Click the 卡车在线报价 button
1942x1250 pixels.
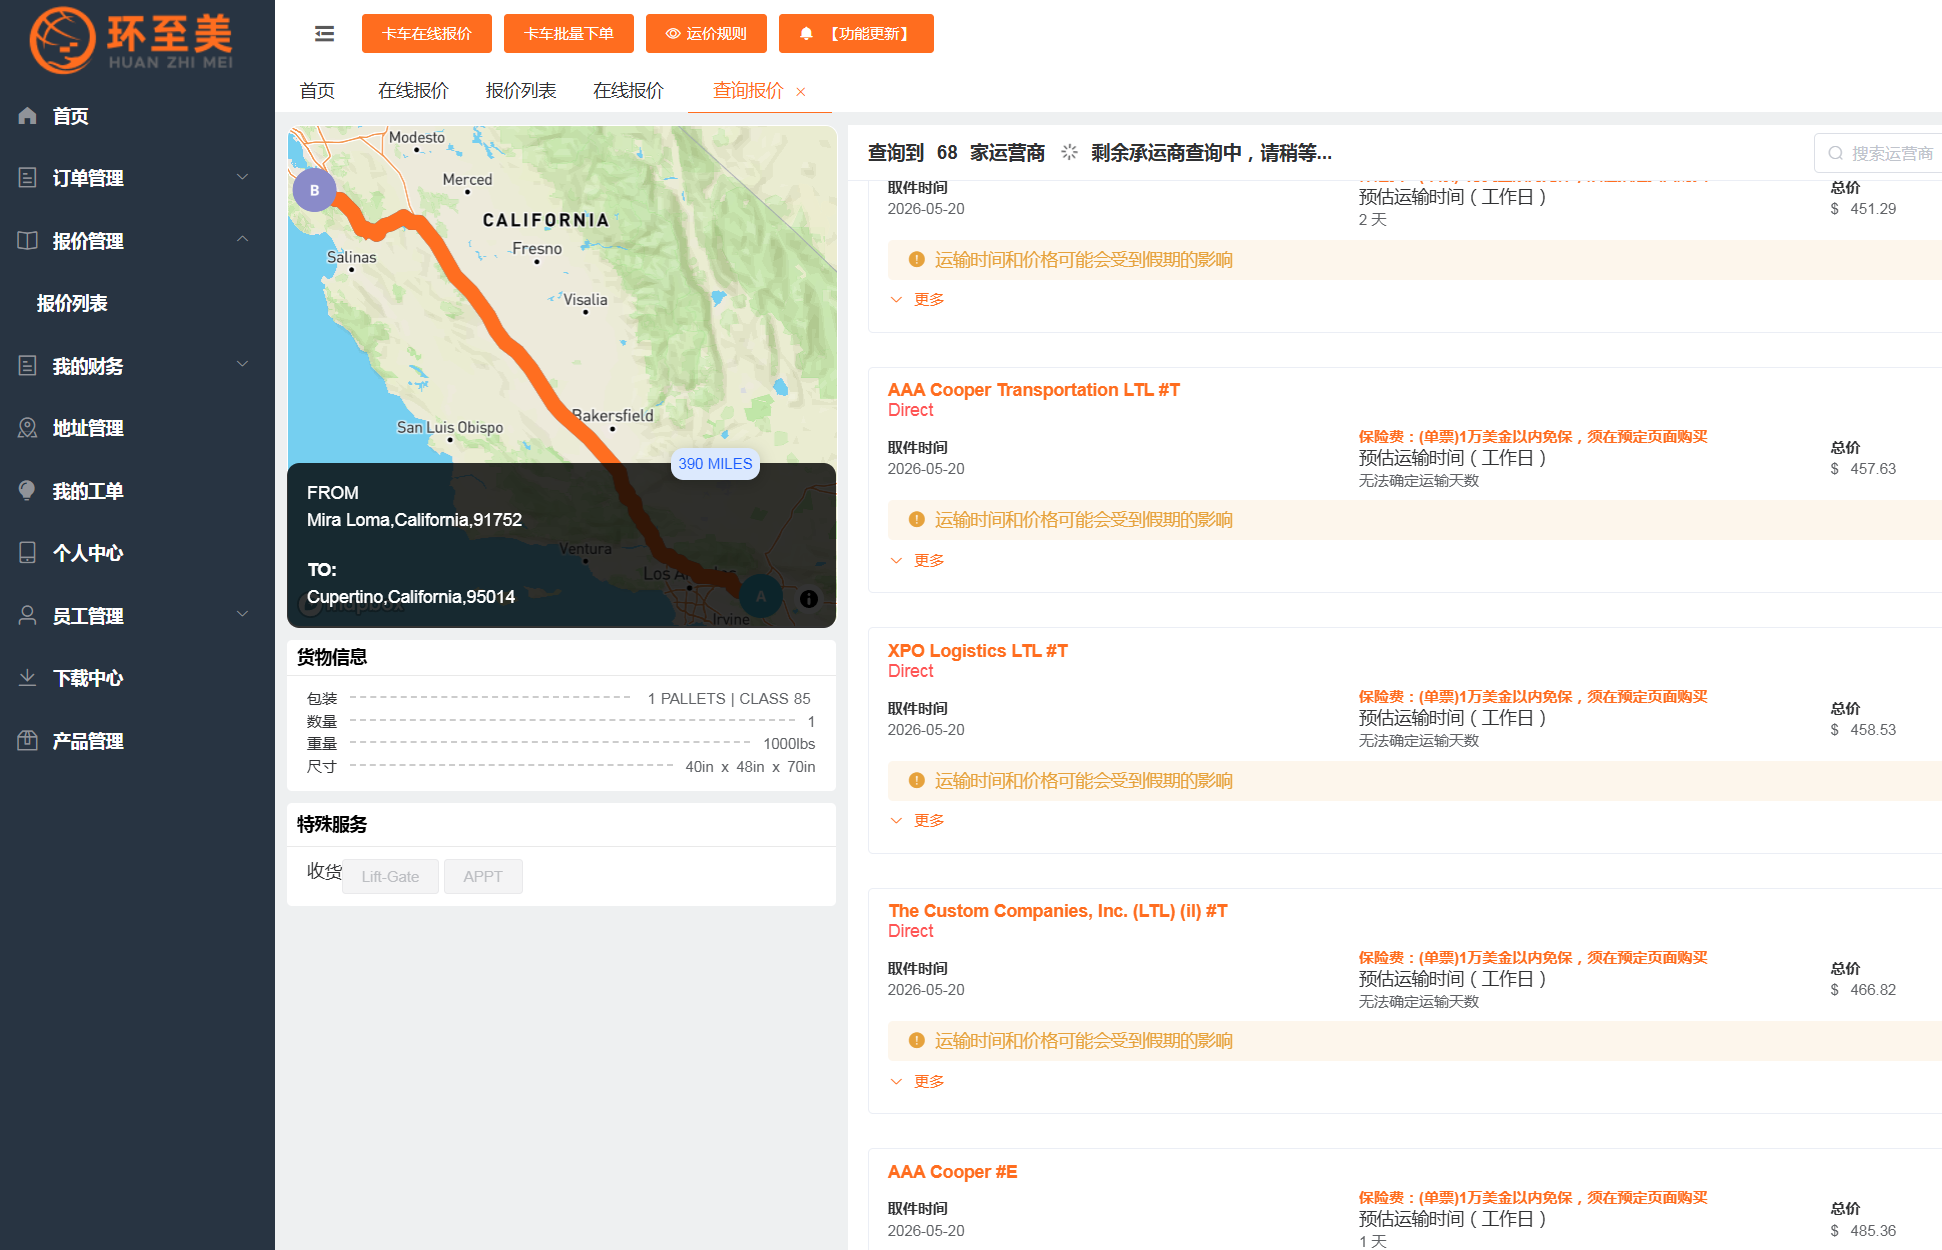(x=427, y=33)
